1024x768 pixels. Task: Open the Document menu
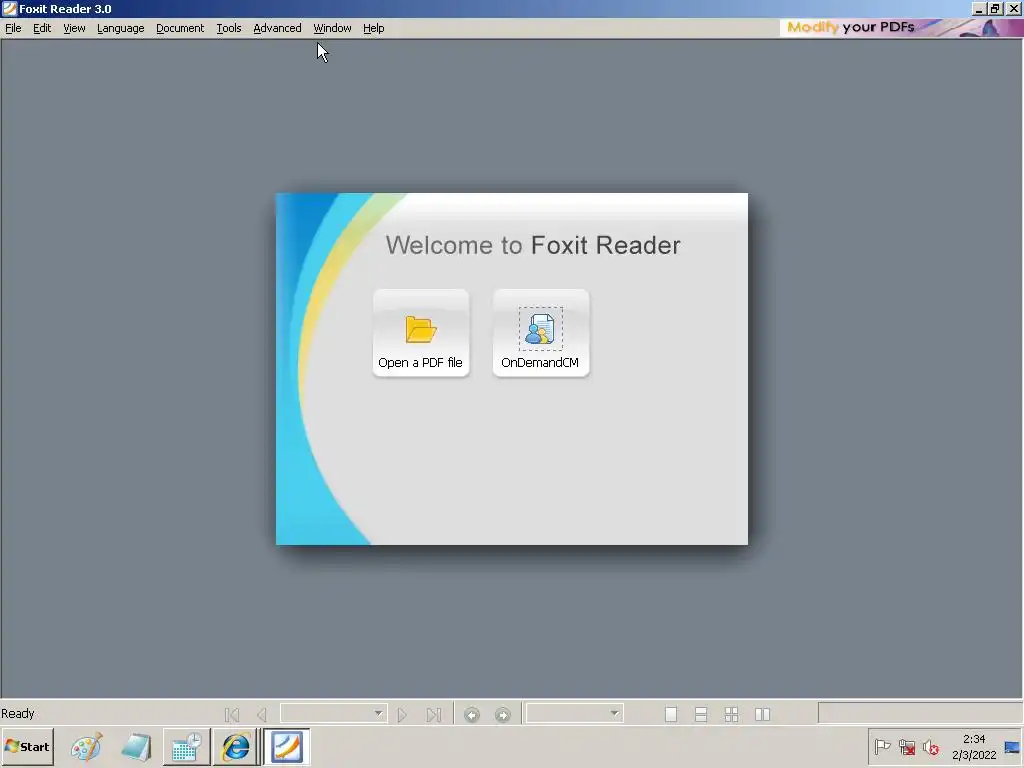point(180,28)
